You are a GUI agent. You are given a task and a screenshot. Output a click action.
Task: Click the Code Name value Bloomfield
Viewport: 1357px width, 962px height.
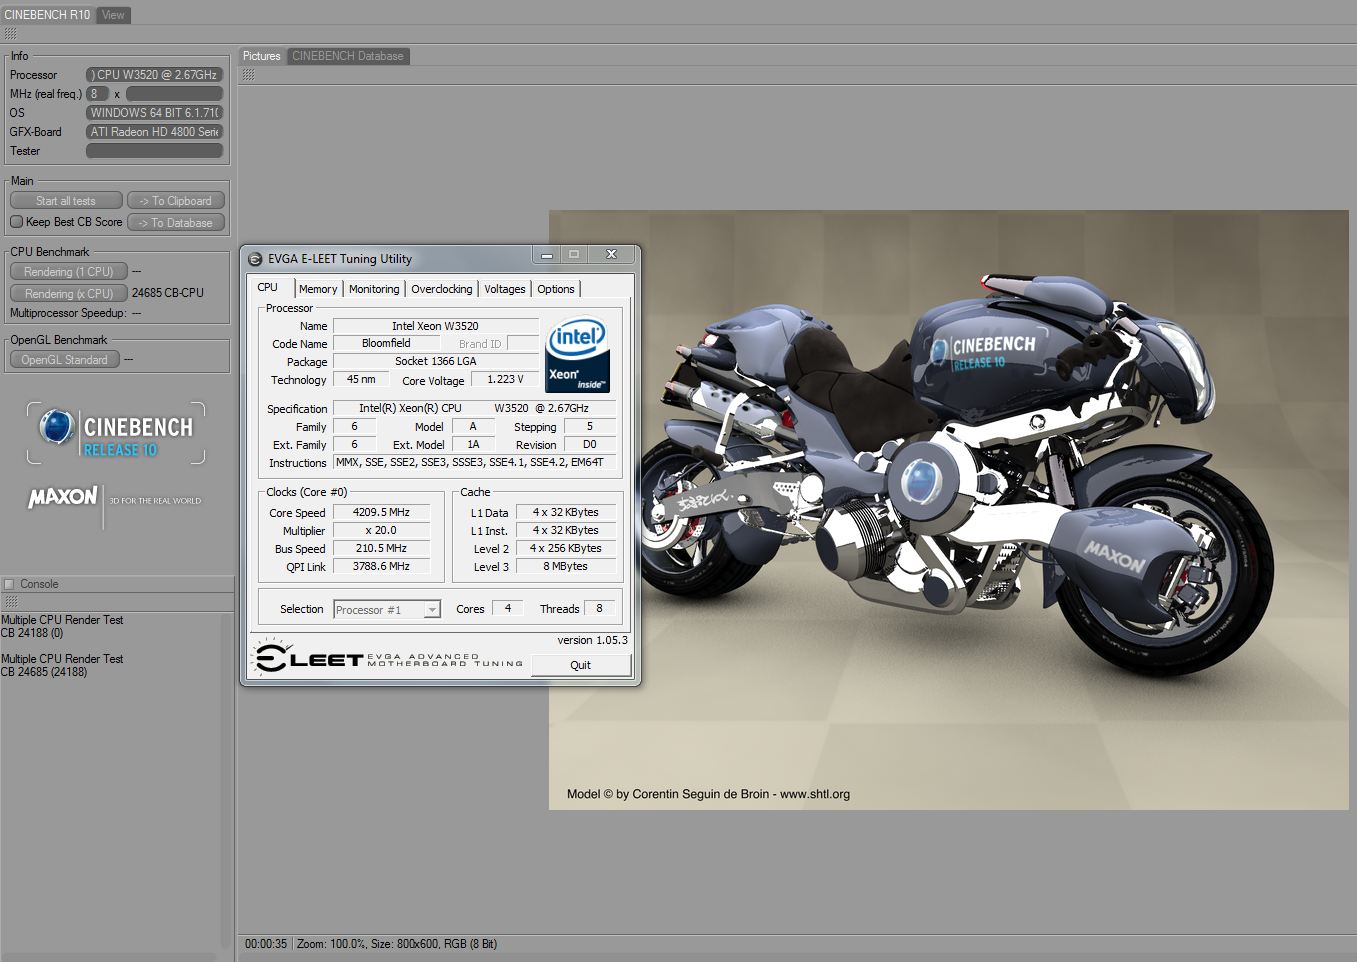click(386, 344)
